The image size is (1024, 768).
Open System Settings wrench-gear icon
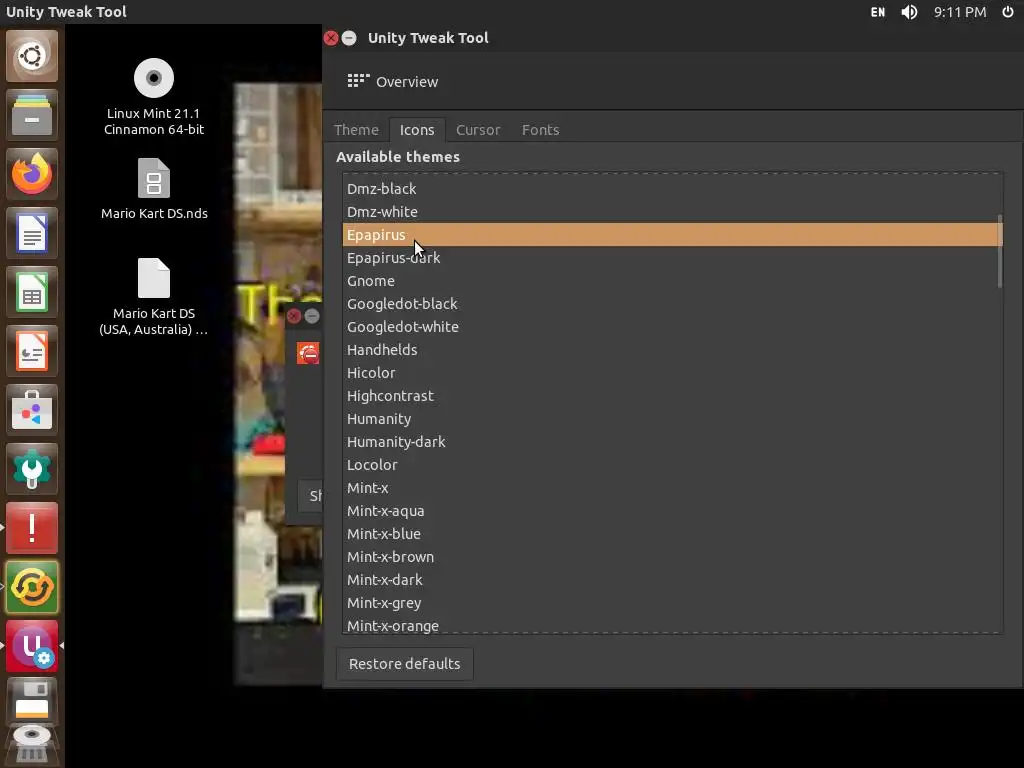[x=32, y=469]
